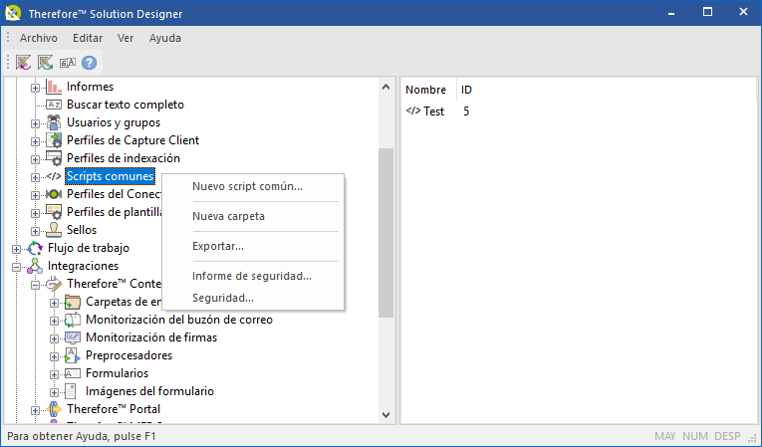Viewport: 762px width, 447px height.
Task: Click the blue help question mark icon
Action: coord(89,62)
